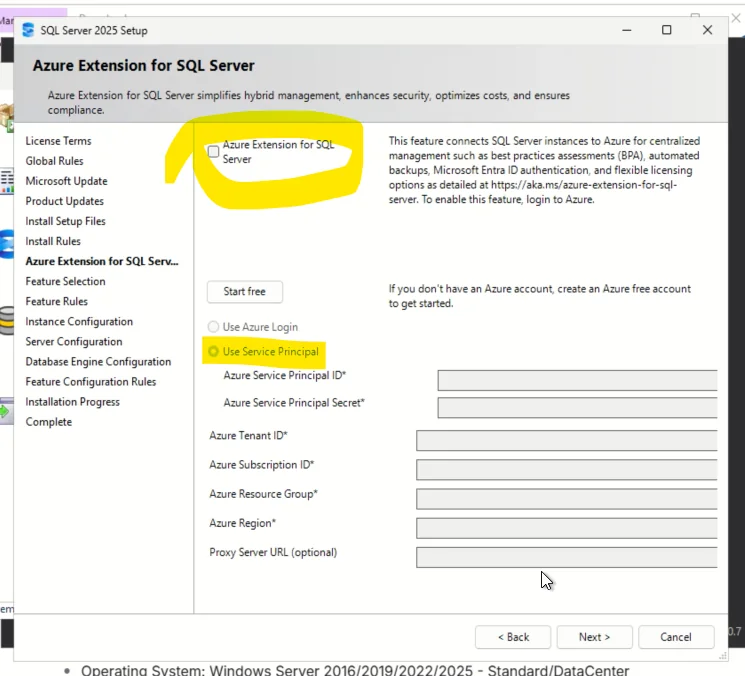Screen dimensions: 745x676
Task: Click the Azure Region input field
Action: click(x=566, y=528)
